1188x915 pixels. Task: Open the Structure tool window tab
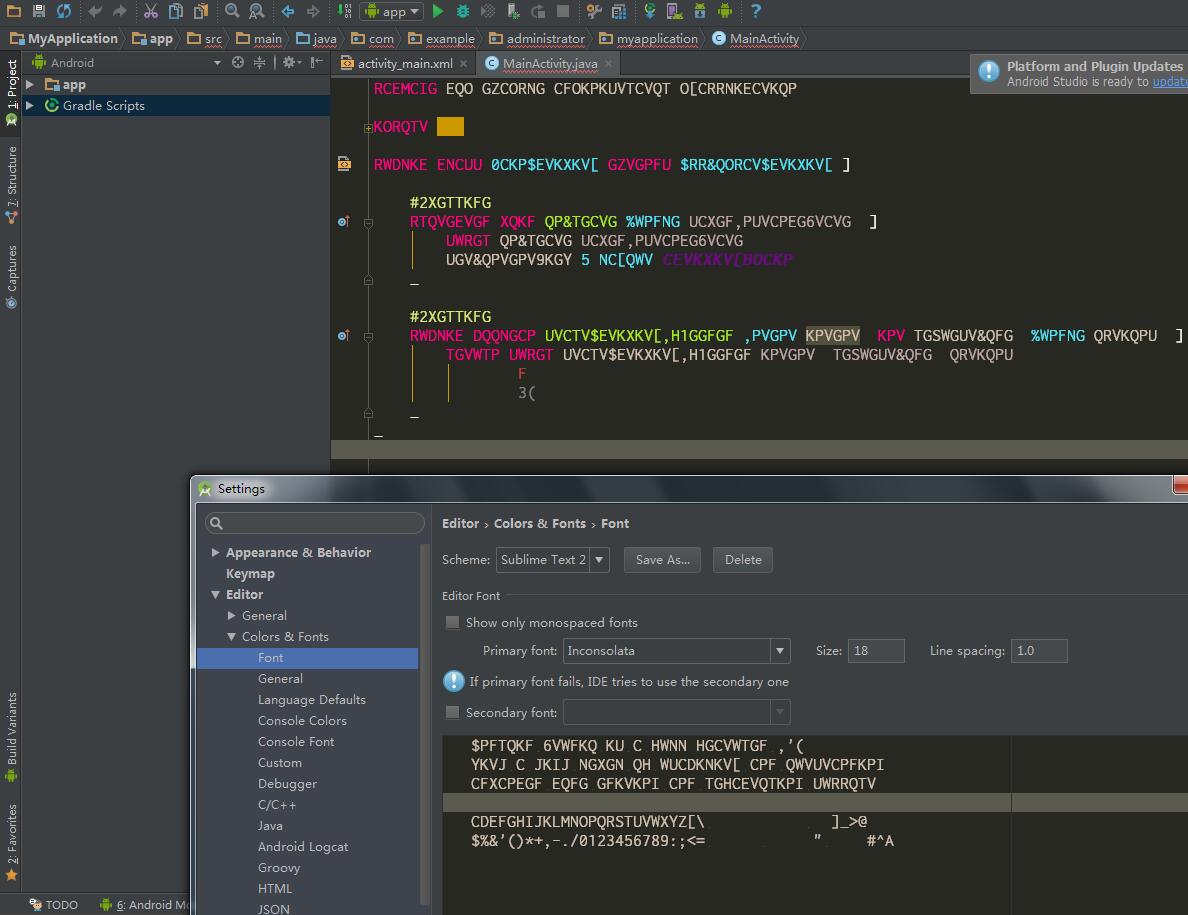[11, 185]
